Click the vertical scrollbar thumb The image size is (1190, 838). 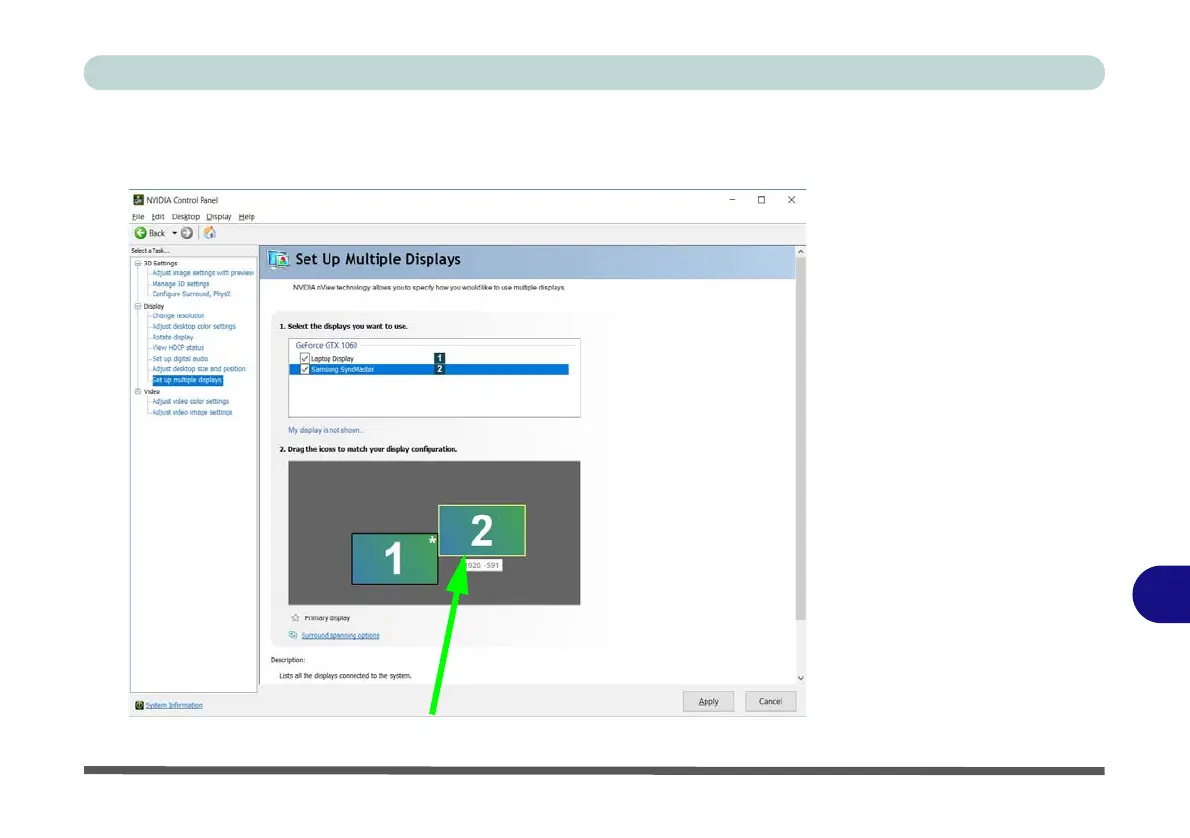800,439
